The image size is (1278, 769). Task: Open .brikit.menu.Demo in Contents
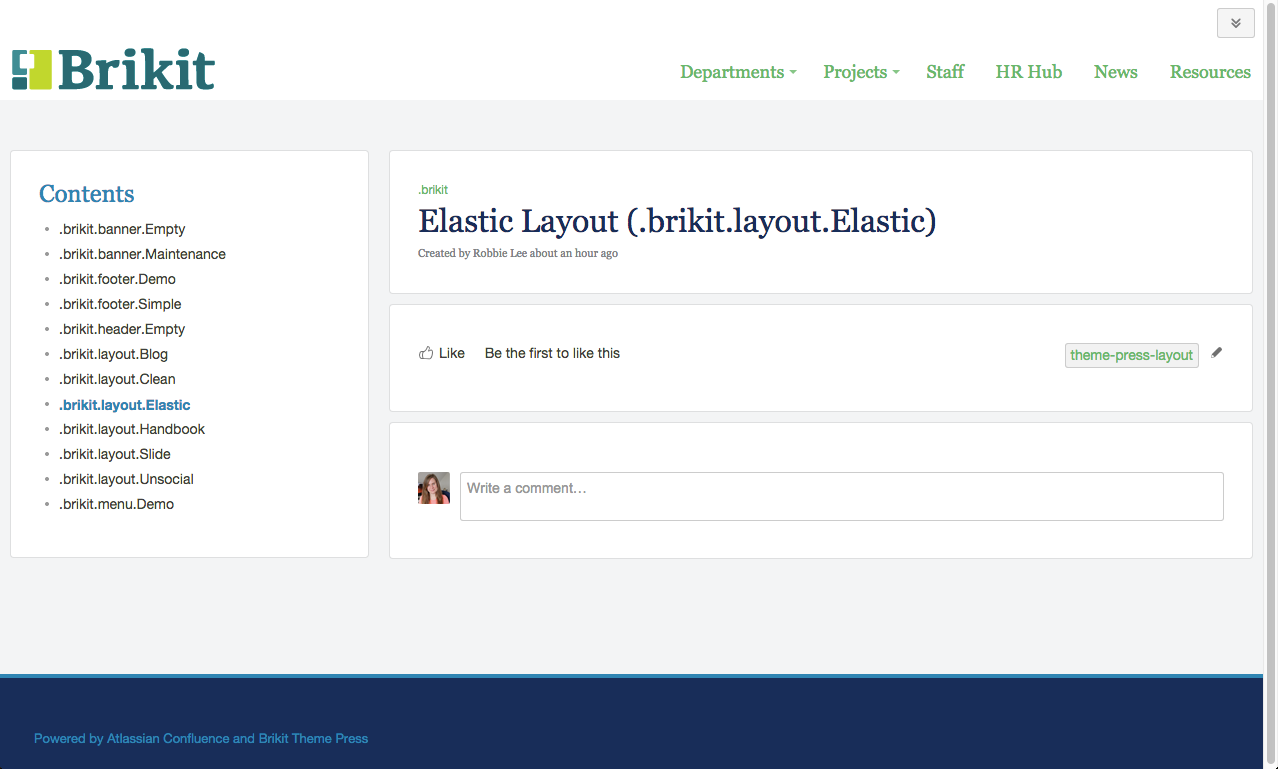116,504
